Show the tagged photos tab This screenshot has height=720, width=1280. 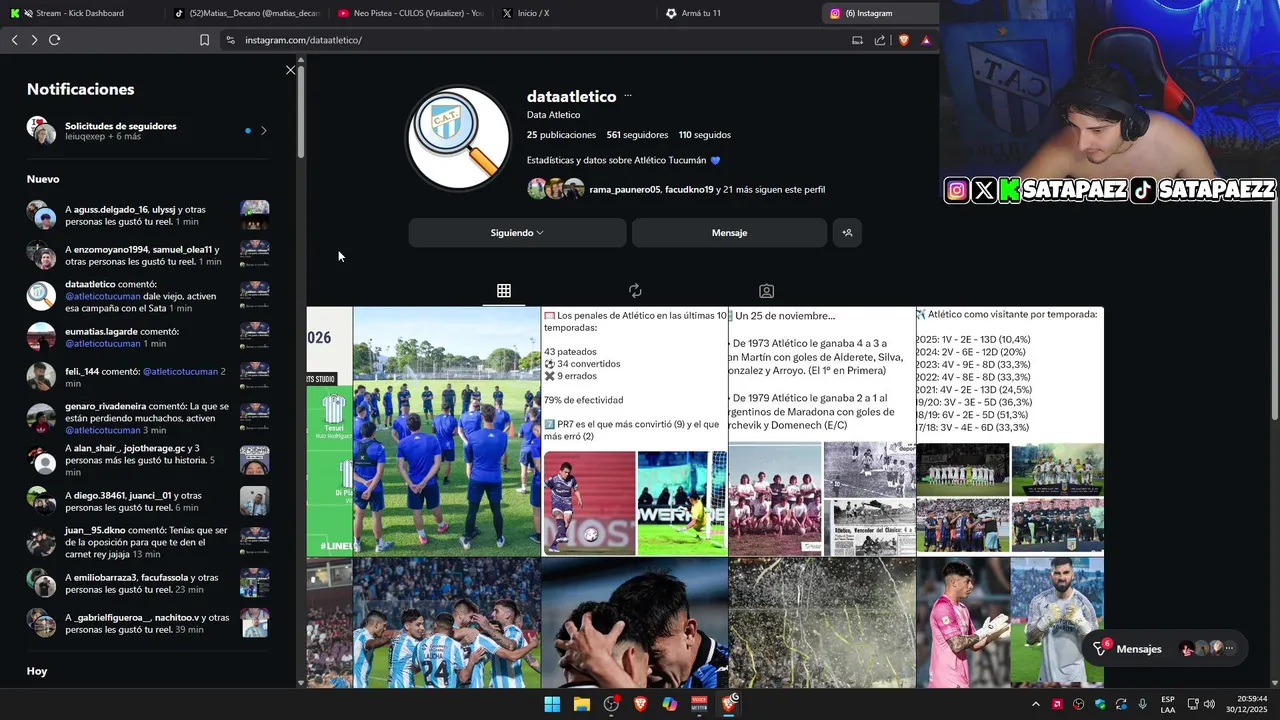[766, 291]
